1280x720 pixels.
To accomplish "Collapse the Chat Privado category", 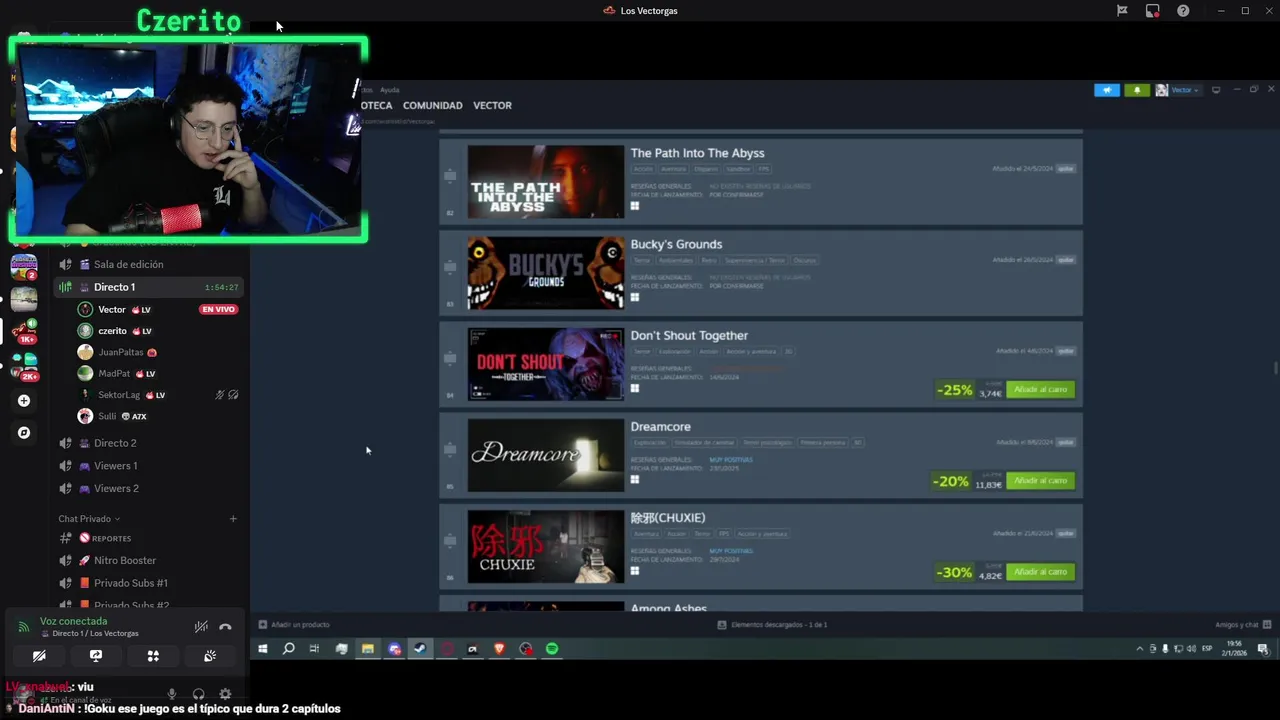I will [89, 519].
